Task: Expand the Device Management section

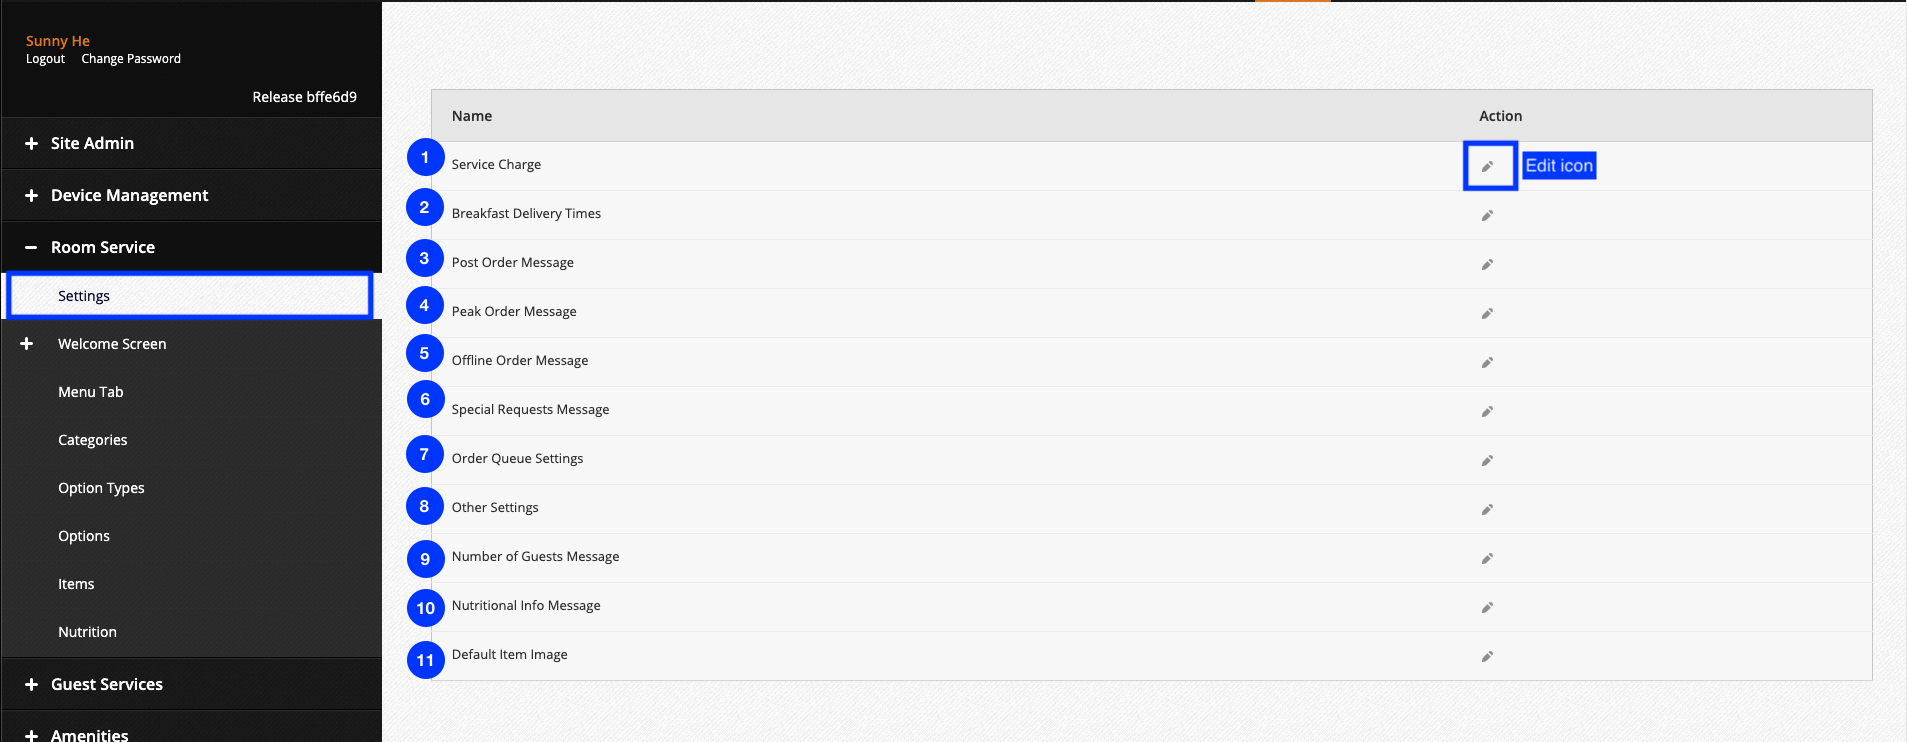Action: coord(129,195)
